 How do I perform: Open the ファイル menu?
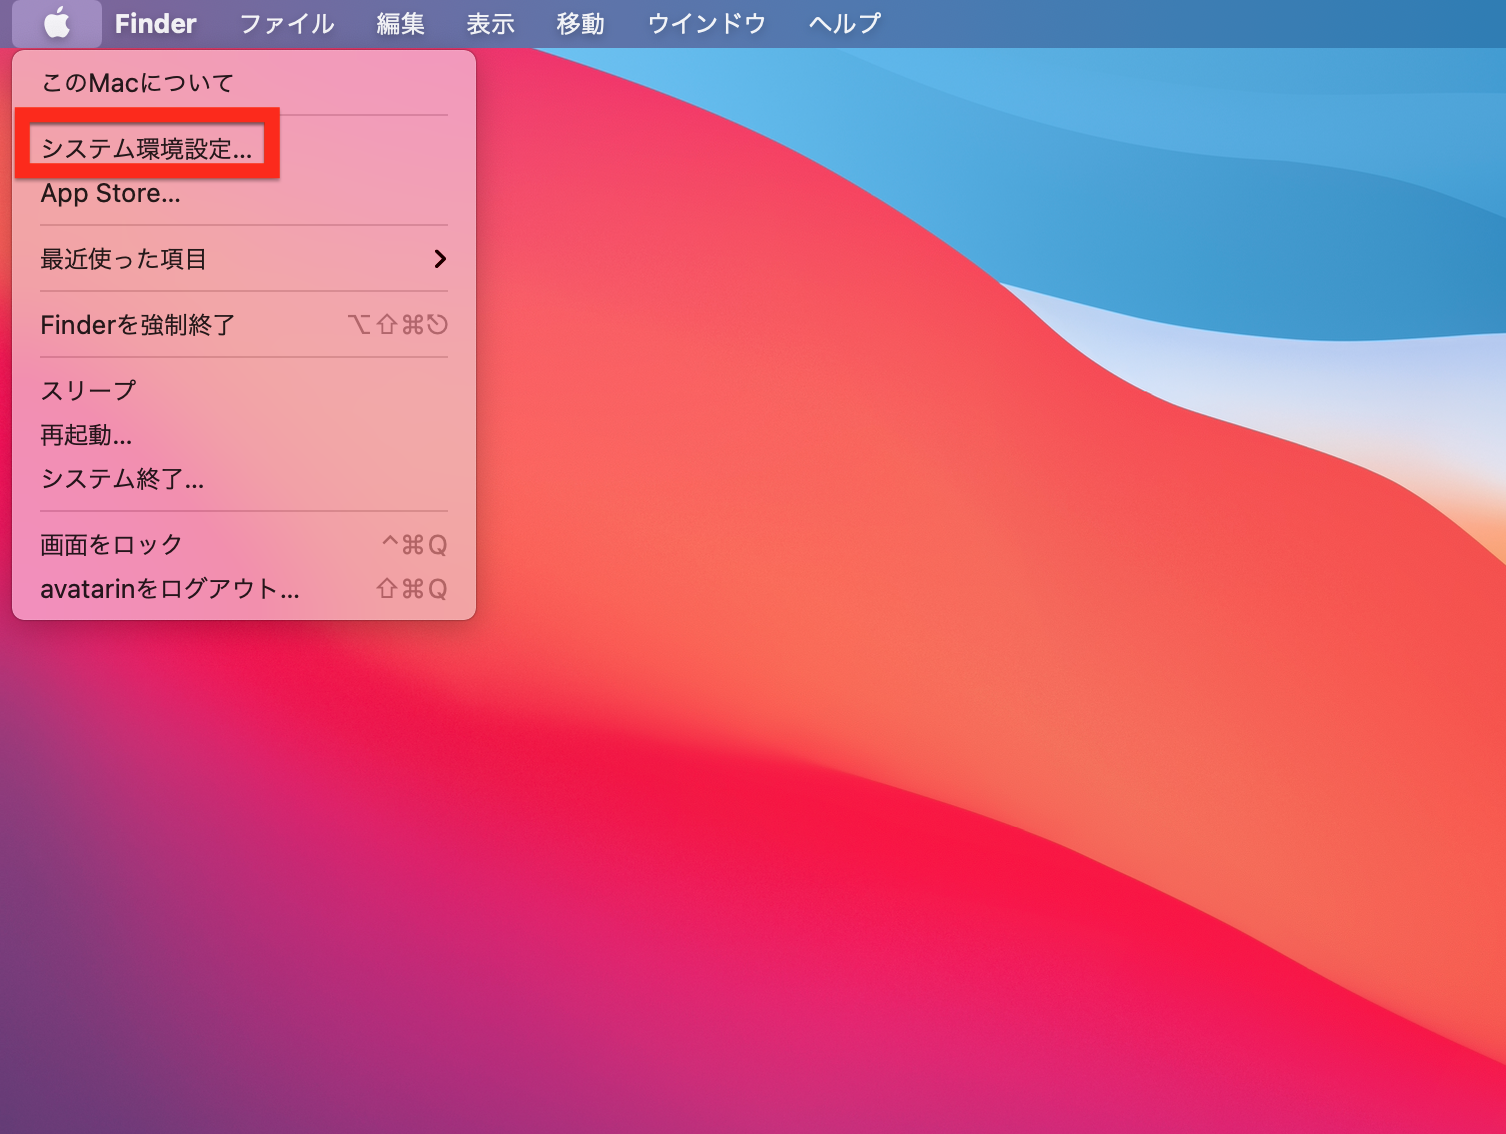coord(286,23)
